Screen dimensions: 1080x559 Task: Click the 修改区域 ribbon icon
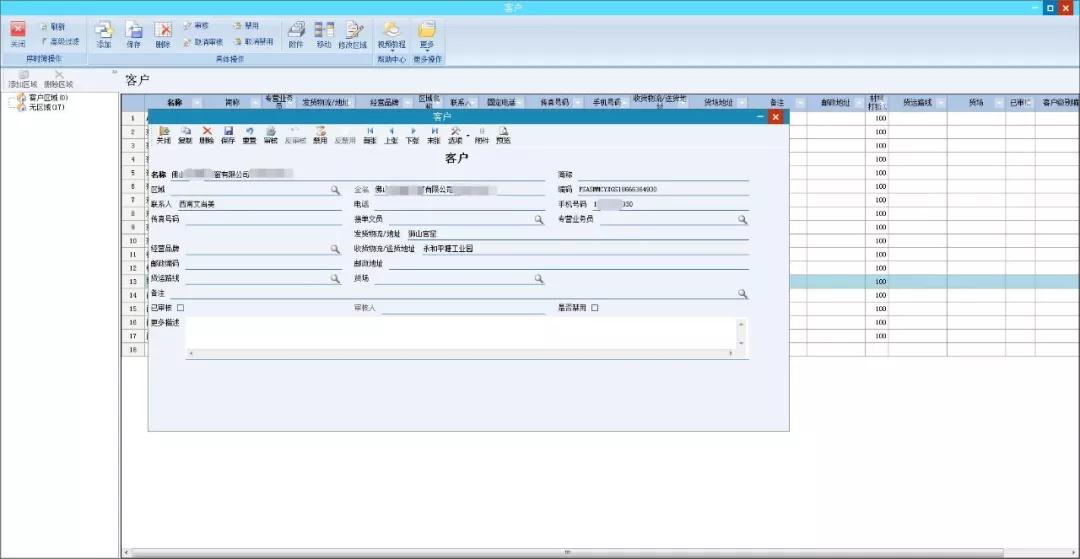coord(353,34)
